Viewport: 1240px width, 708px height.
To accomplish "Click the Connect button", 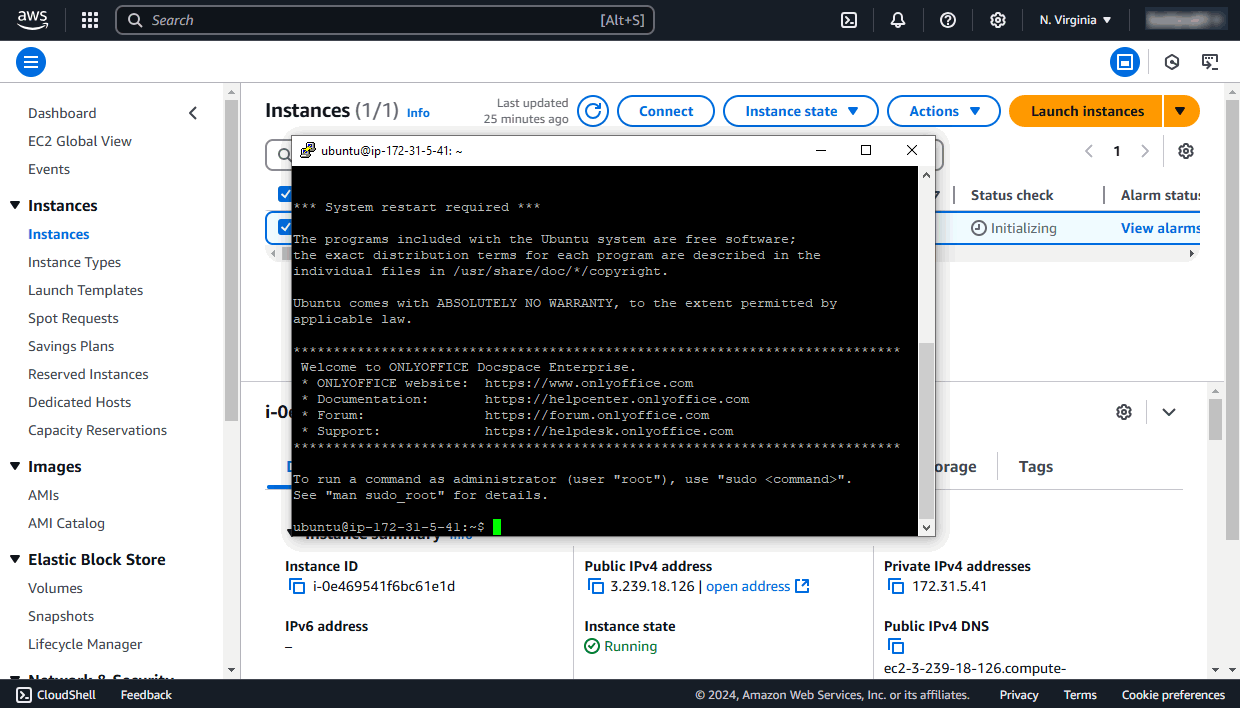I will pyautogui.click(x=665, y=111).
